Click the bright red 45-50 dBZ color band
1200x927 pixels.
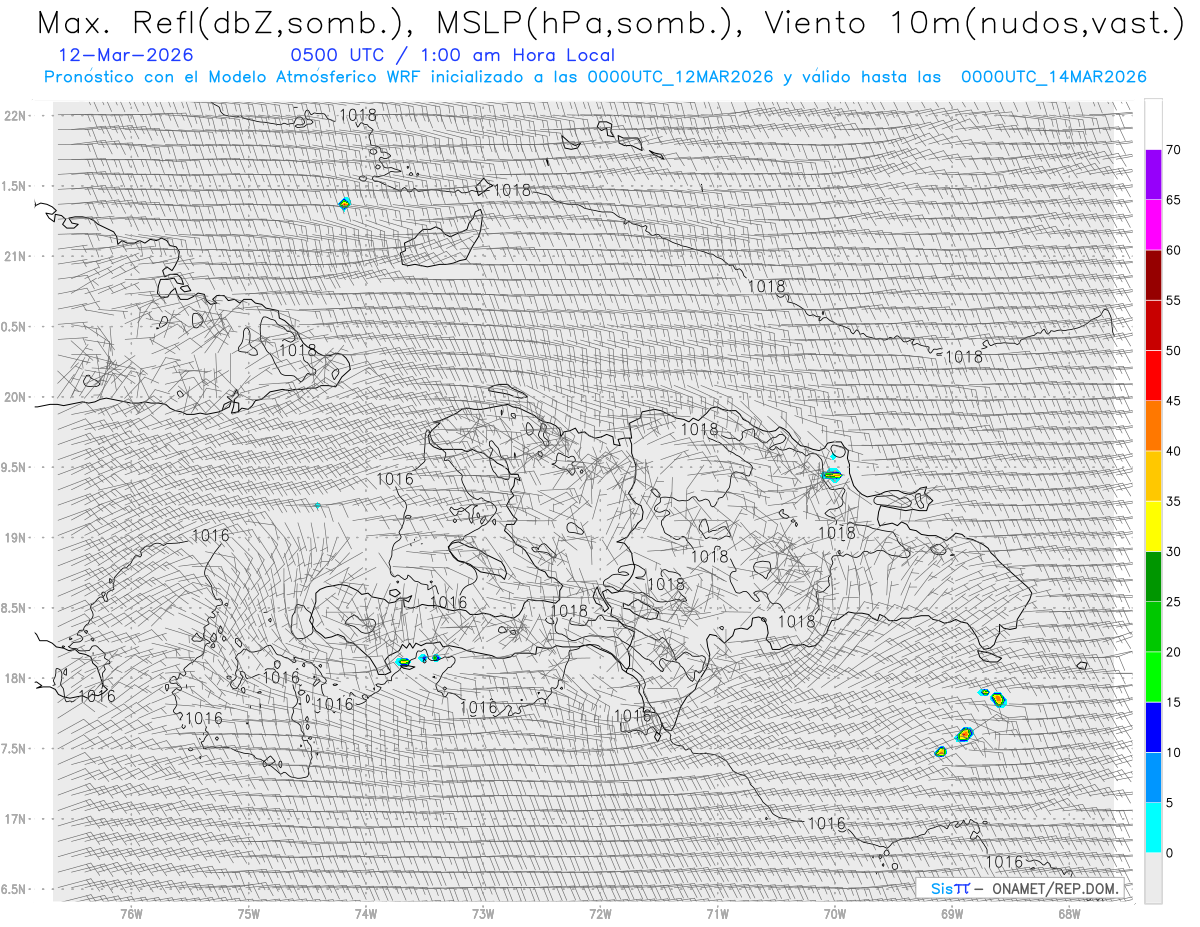coord(1153,376)
